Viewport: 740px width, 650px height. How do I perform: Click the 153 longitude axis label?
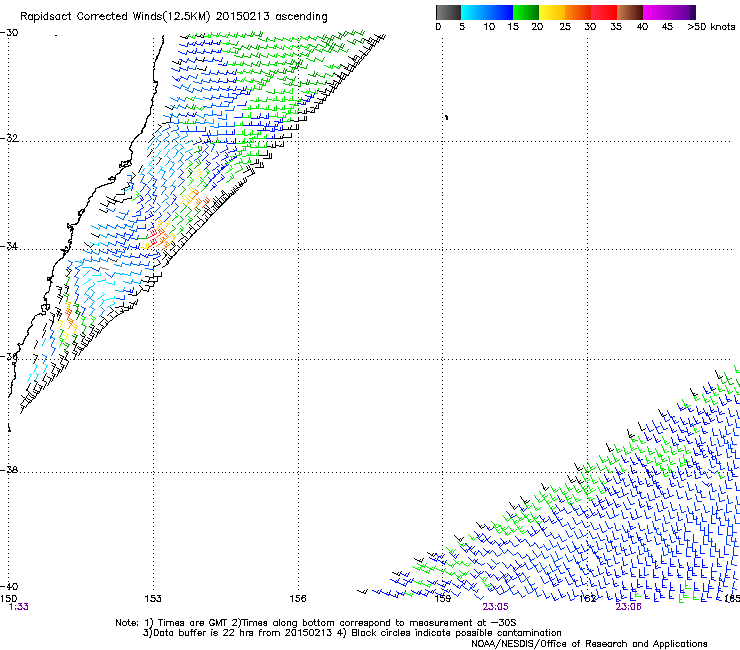coord(153,599)
